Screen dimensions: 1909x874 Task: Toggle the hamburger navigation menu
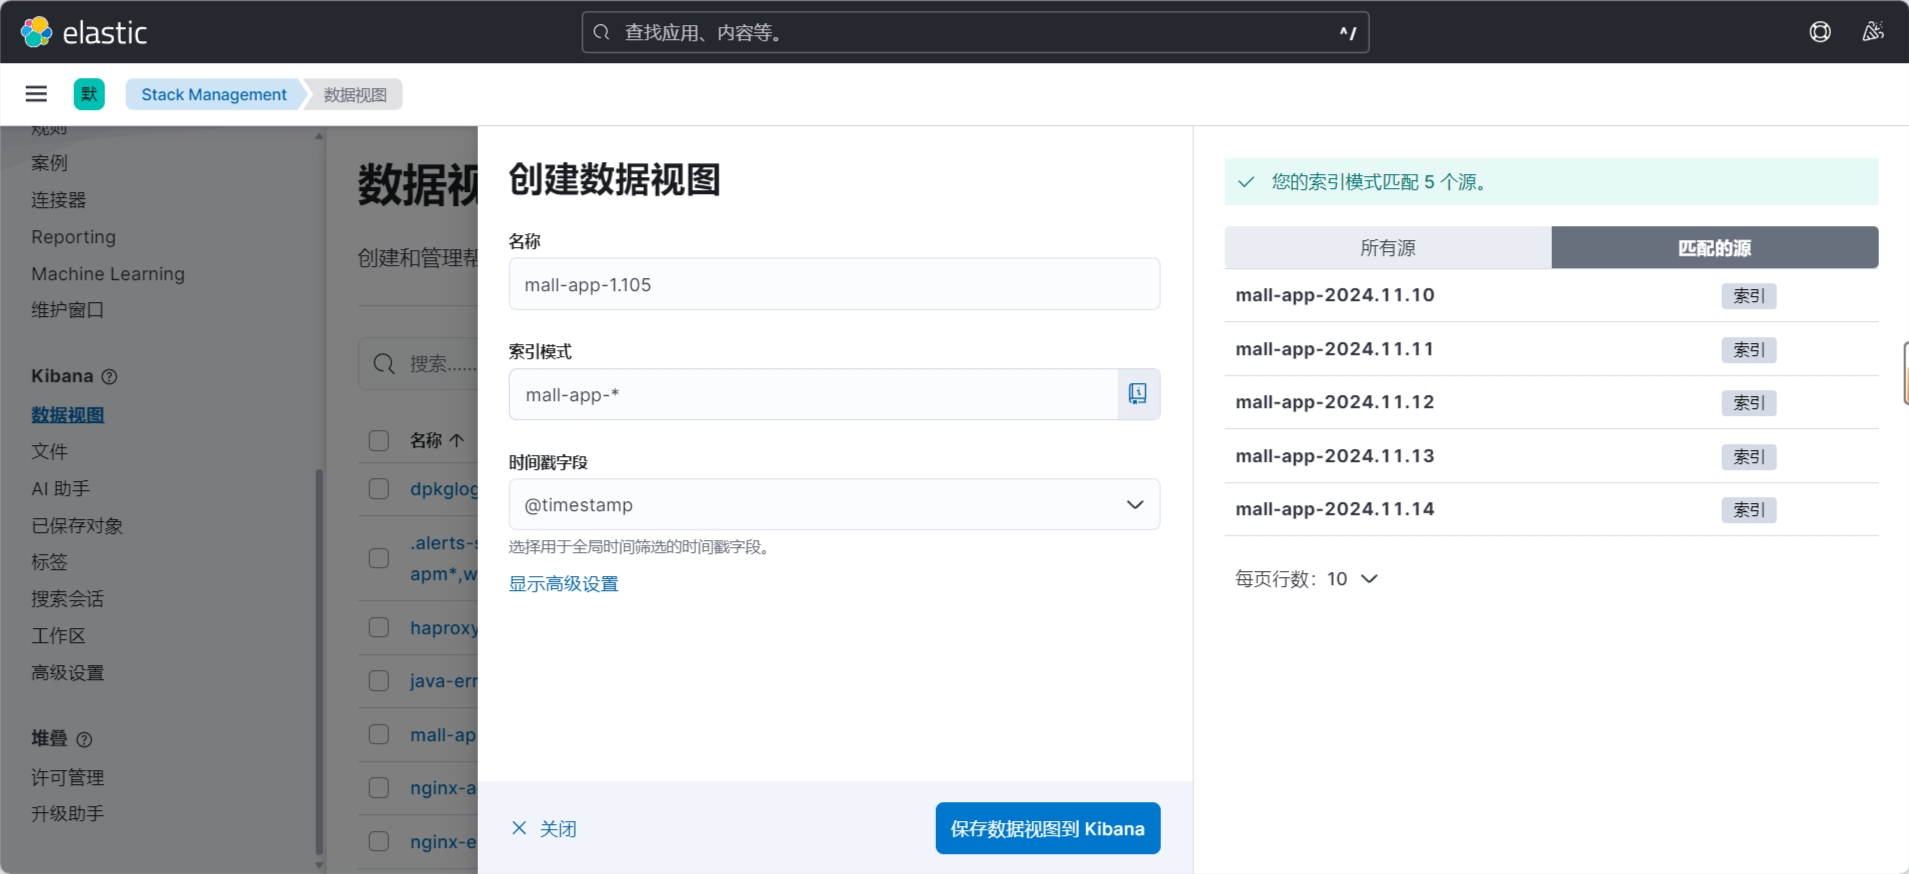point(36,94)
